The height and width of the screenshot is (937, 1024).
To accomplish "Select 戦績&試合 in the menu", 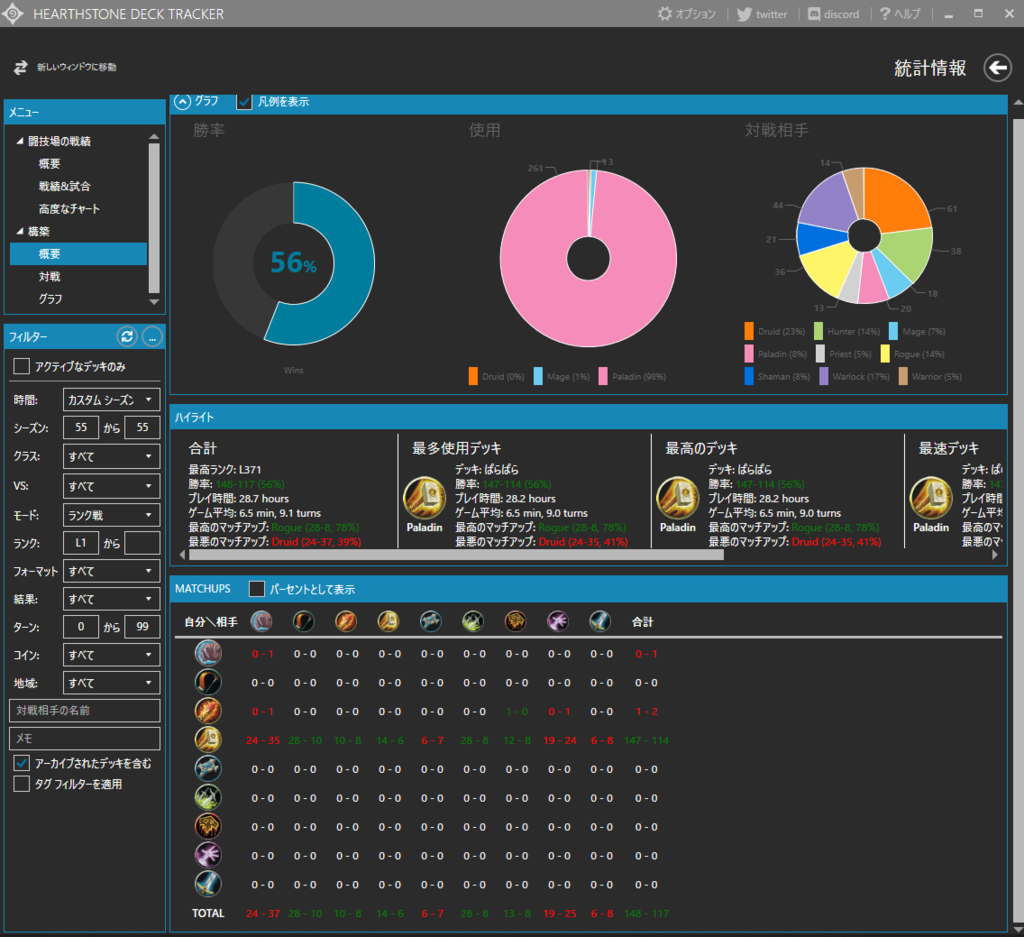I will click(x=65, y=186).
